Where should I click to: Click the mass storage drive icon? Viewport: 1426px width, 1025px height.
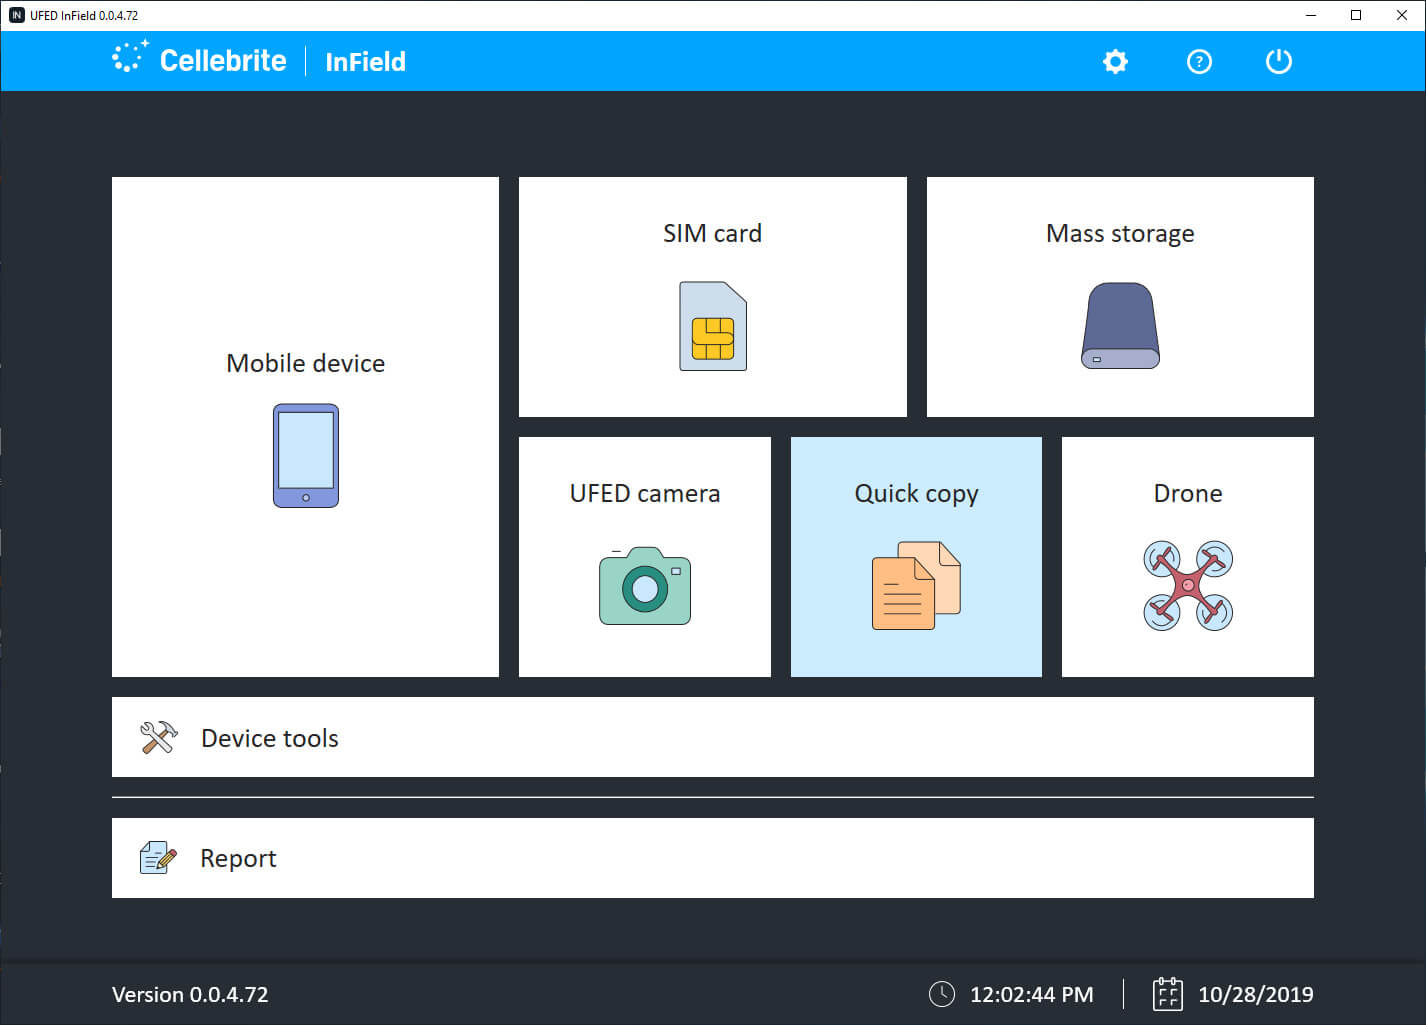click(x=1120, y=326)
